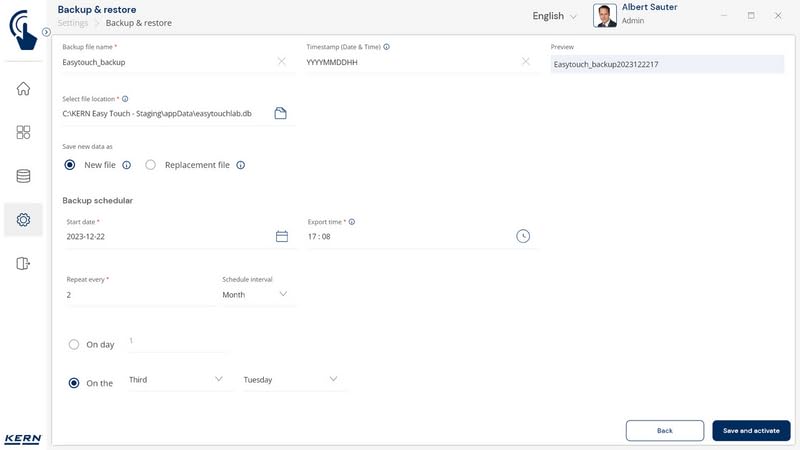Select the On day radio button
The height and width of the screenshot is (450, 800).
click(74, 344)
